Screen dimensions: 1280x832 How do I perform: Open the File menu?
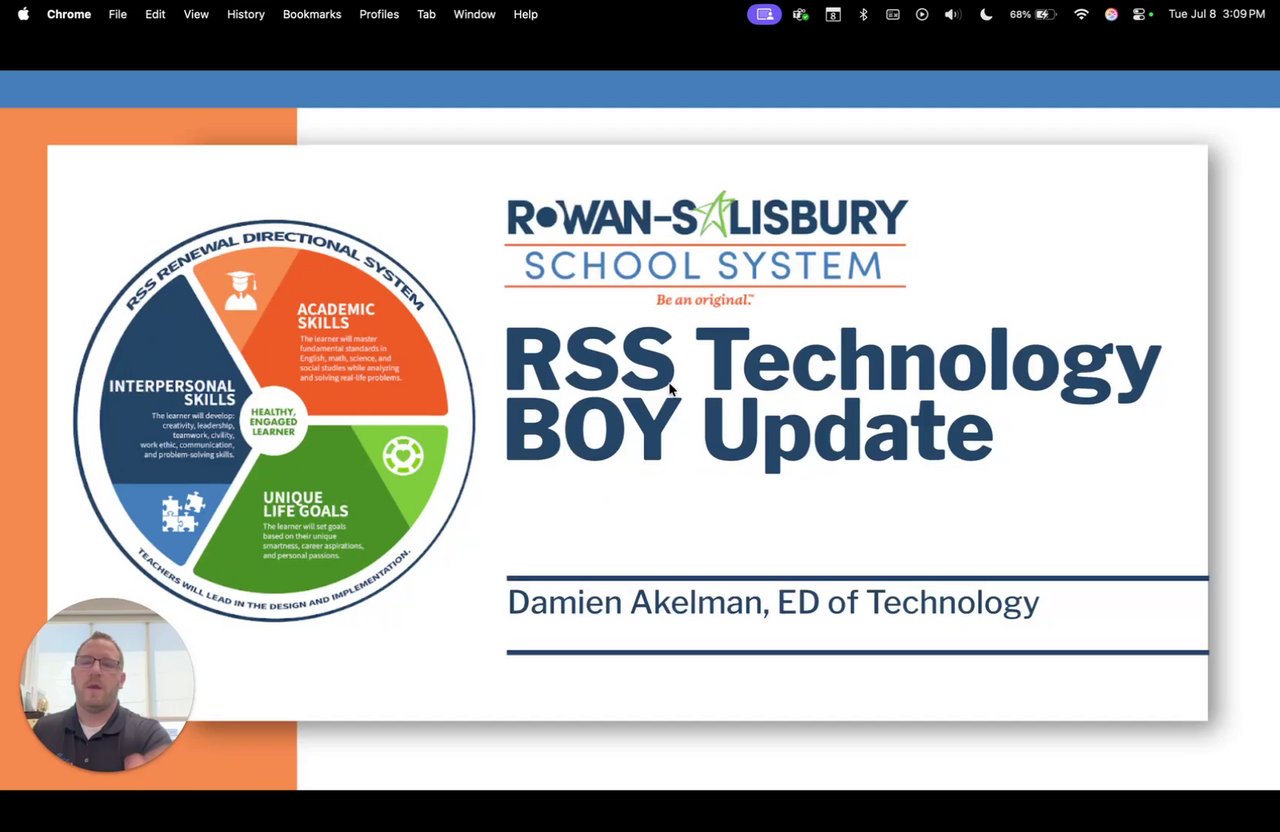pyautogui.click(x=118, y=14)
